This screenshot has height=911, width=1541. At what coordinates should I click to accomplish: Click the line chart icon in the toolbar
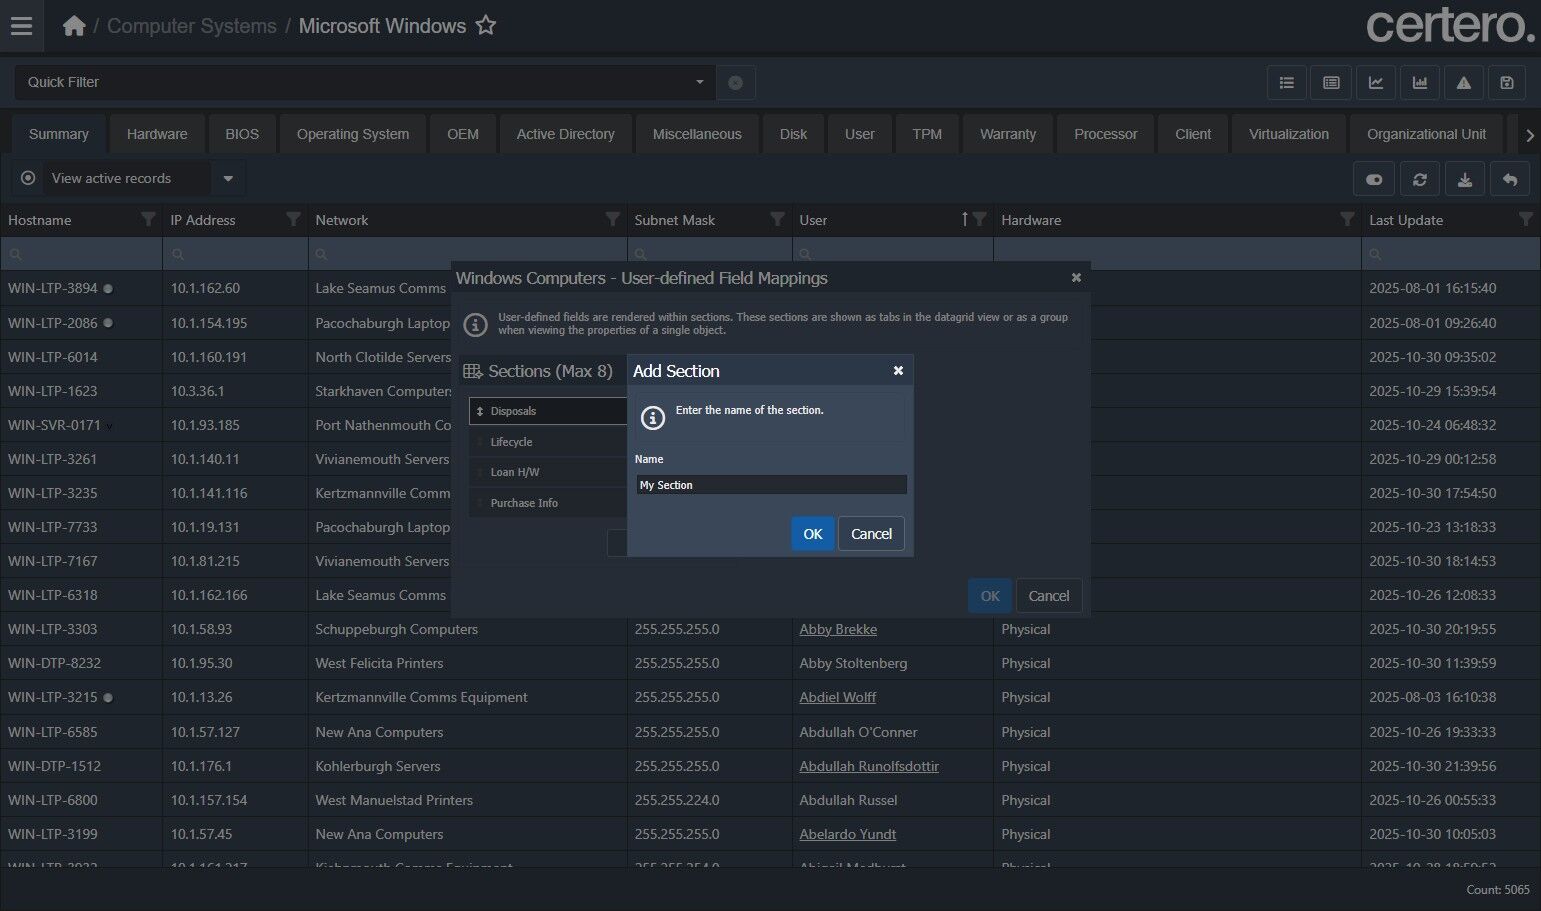click(1376, 83)
